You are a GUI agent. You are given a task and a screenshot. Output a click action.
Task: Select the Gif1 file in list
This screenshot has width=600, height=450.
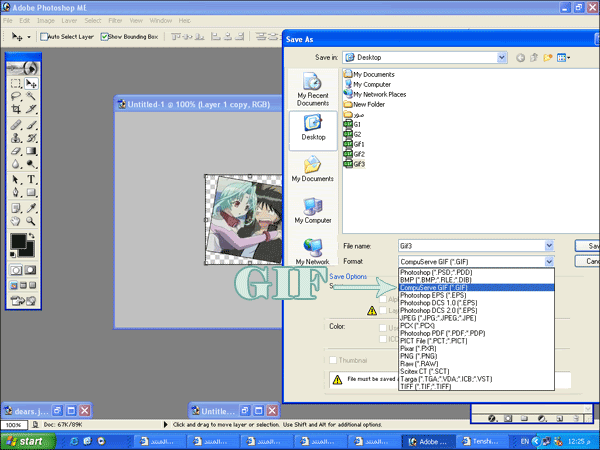coord(354,144)
